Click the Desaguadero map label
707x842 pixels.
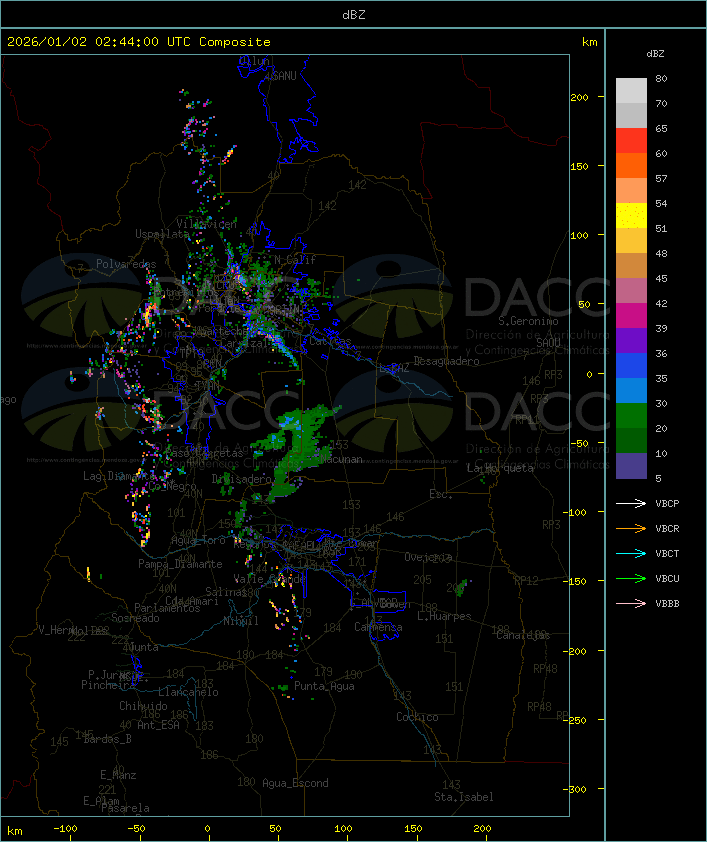pos(447,361)
